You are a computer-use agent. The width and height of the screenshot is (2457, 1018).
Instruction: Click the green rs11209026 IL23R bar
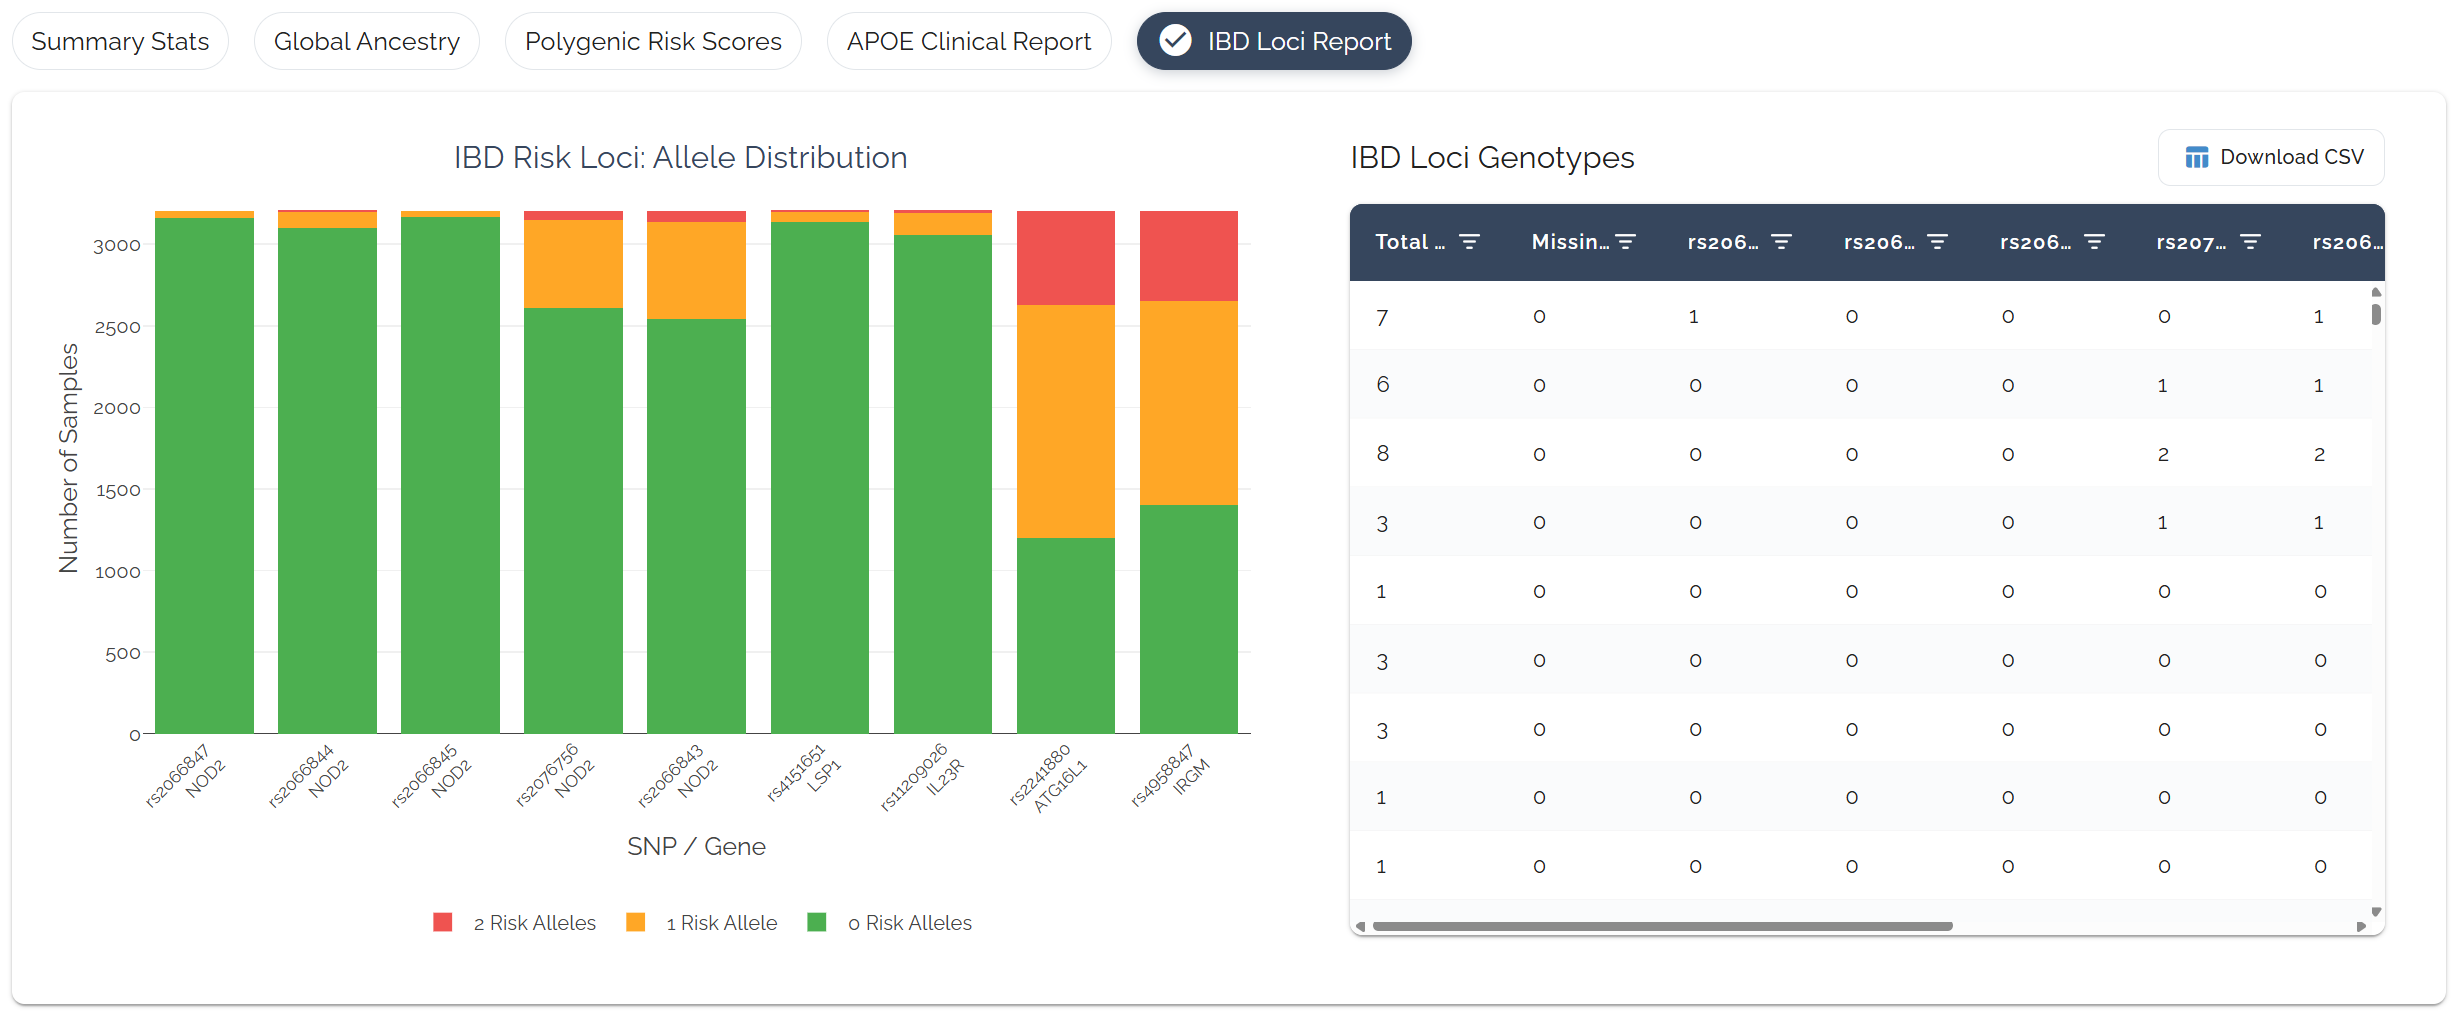tap(943, 484)
